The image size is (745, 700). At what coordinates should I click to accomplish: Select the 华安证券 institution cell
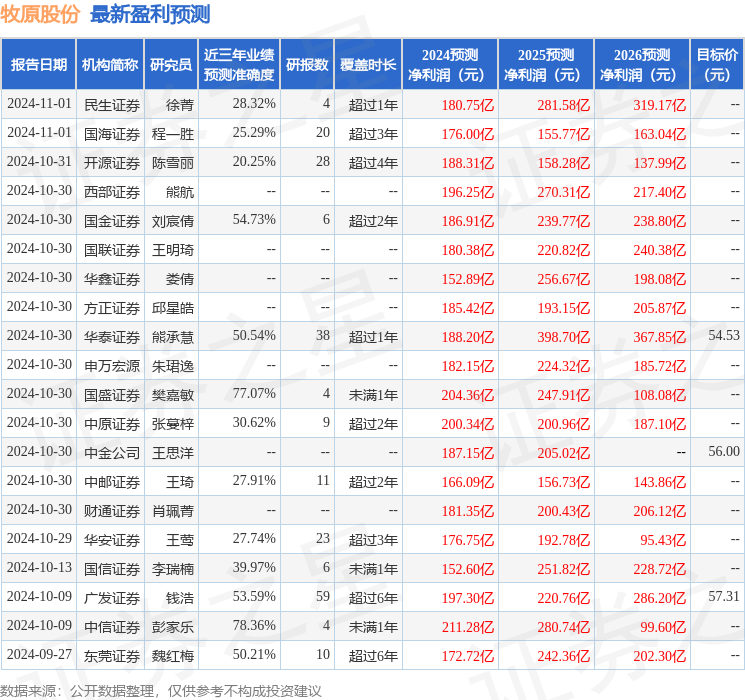pos(112,540)
